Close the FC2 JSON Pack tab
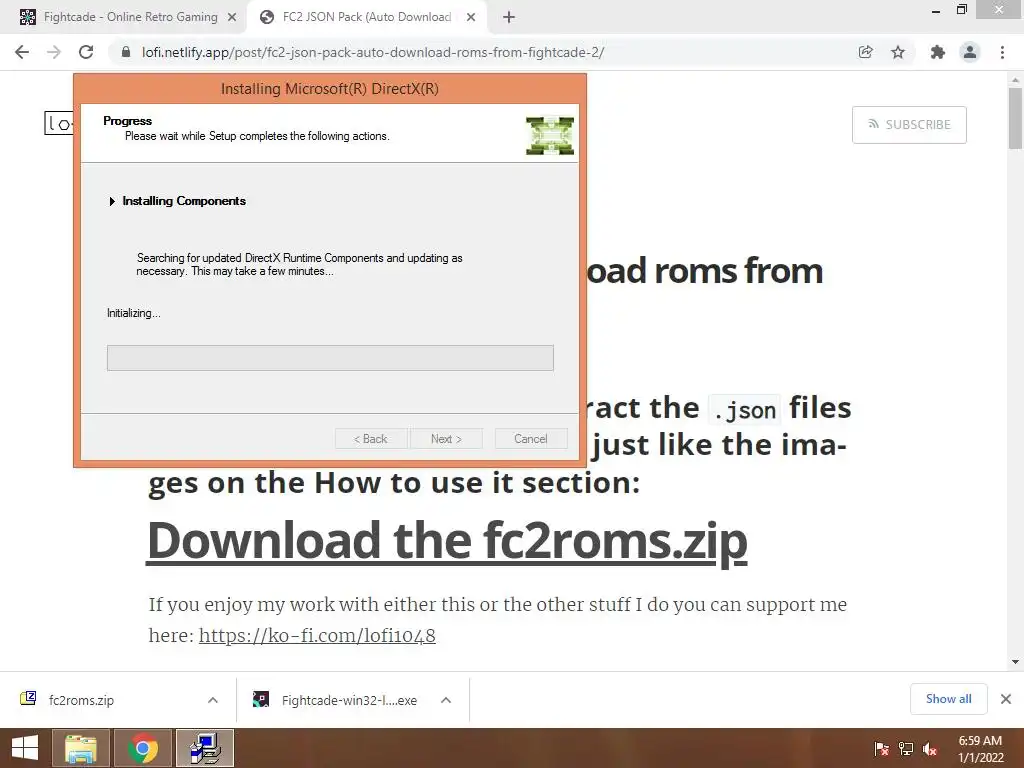This screenshot has width=1024, height=768. tap(471, 17)
